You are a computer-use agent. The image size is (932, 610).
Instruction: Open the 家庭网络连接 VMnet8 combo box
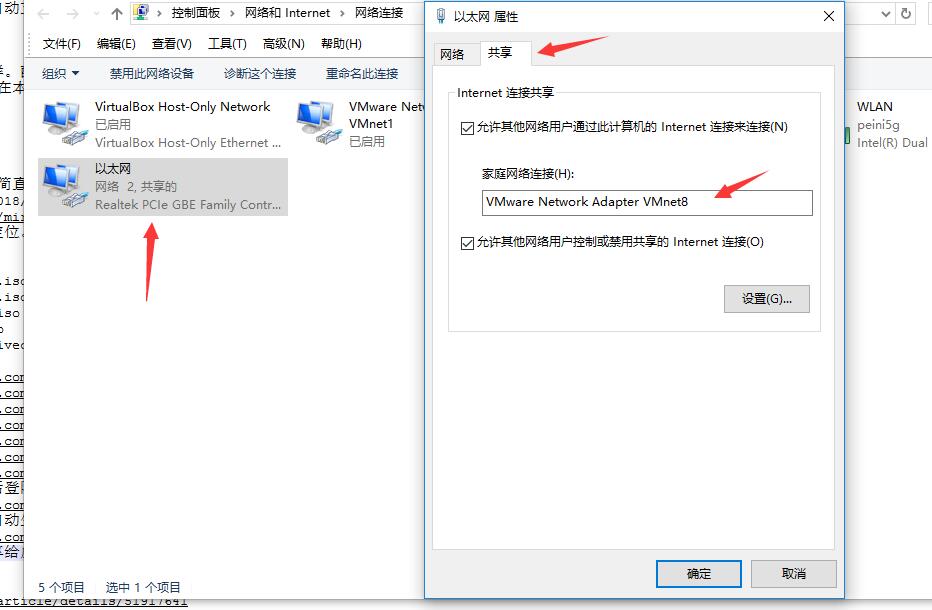coord(647,203)
